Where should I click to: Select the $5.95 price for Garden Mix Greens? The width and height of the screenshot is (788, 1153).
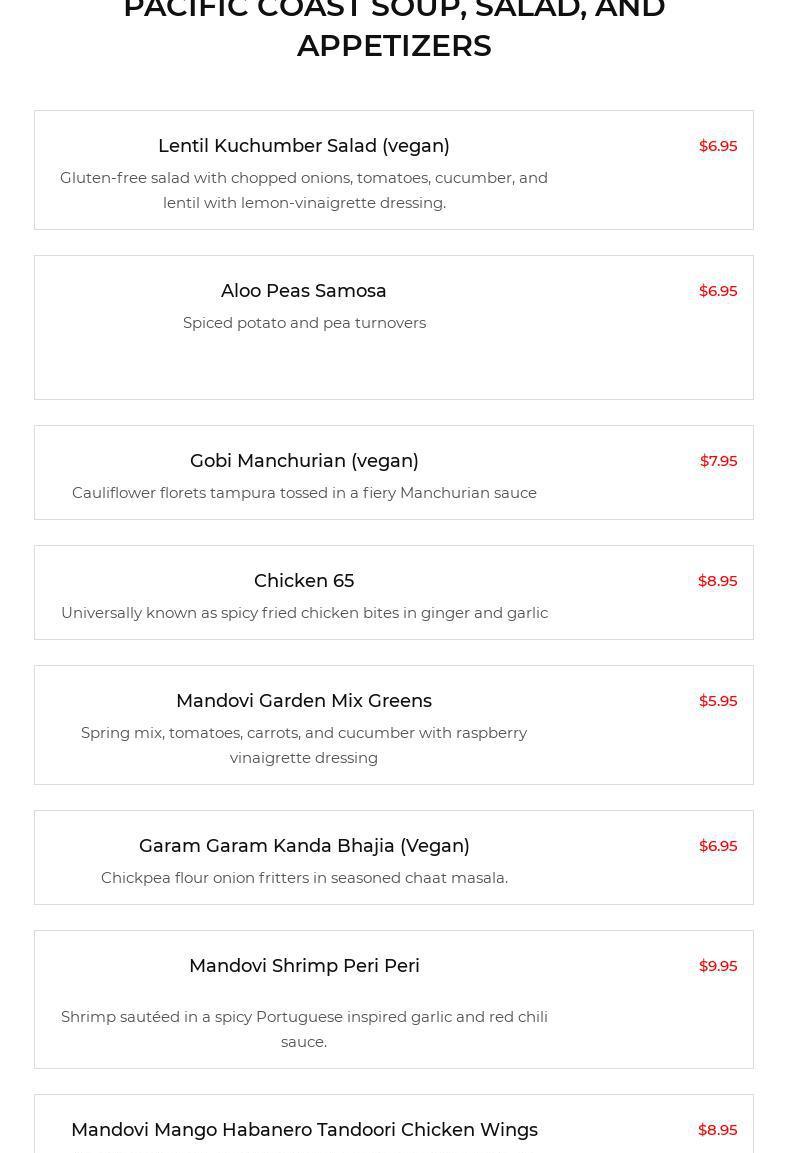pos(718,701)
